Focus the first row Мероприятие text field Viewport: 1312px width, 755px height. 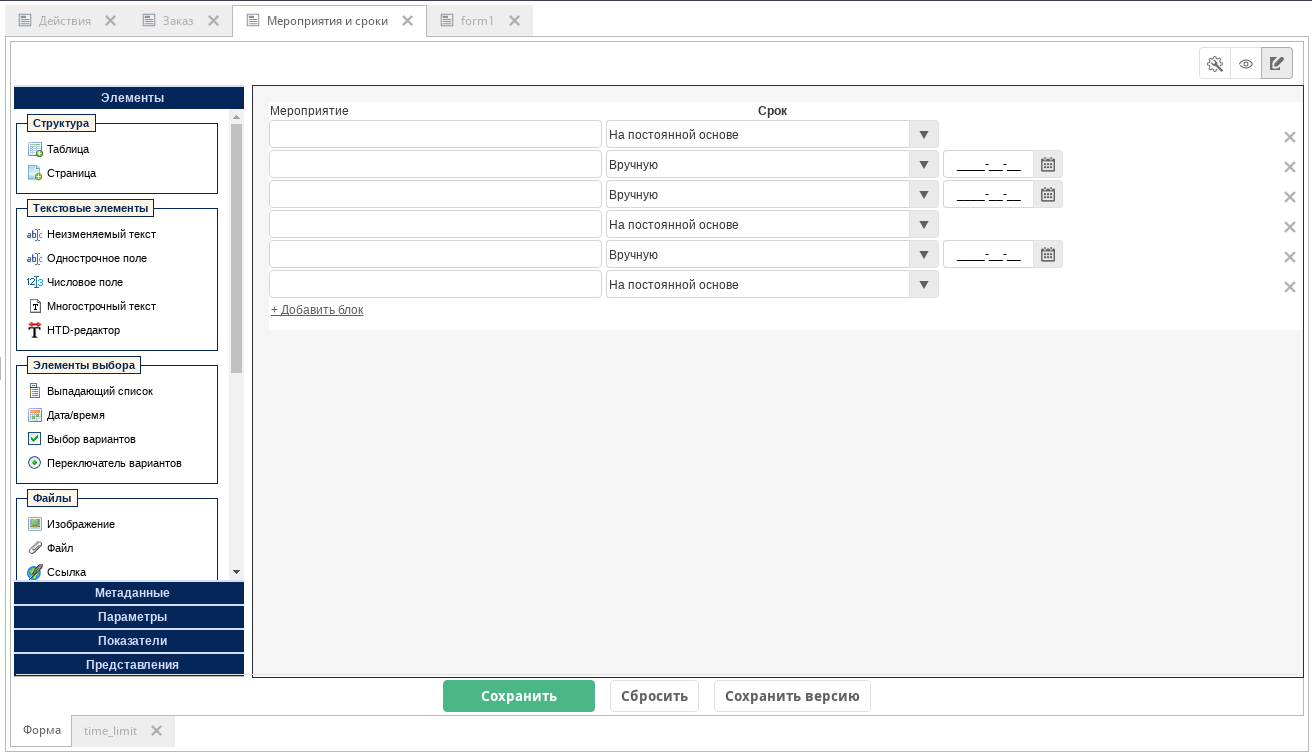click(435, 135)
